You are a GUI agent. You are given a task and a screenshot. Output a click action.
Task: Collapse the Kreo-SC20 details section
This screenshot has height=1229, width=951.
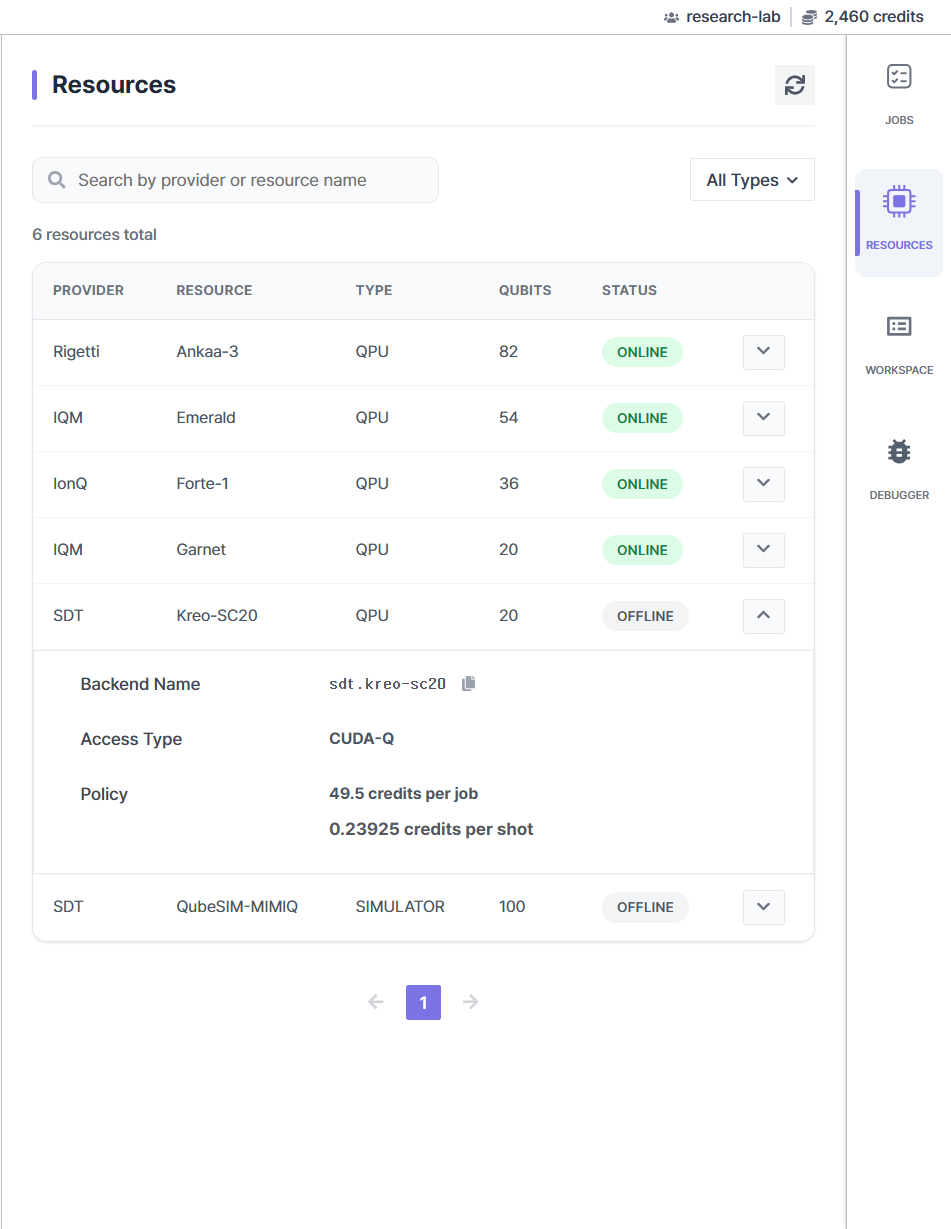point(763,616)
